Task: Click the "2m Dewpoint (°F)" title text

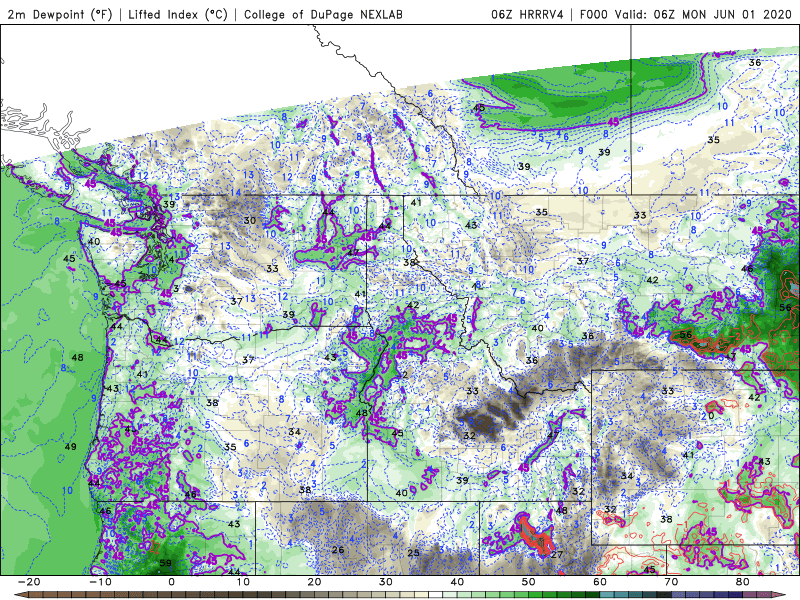Action: [x=59, y=15]
